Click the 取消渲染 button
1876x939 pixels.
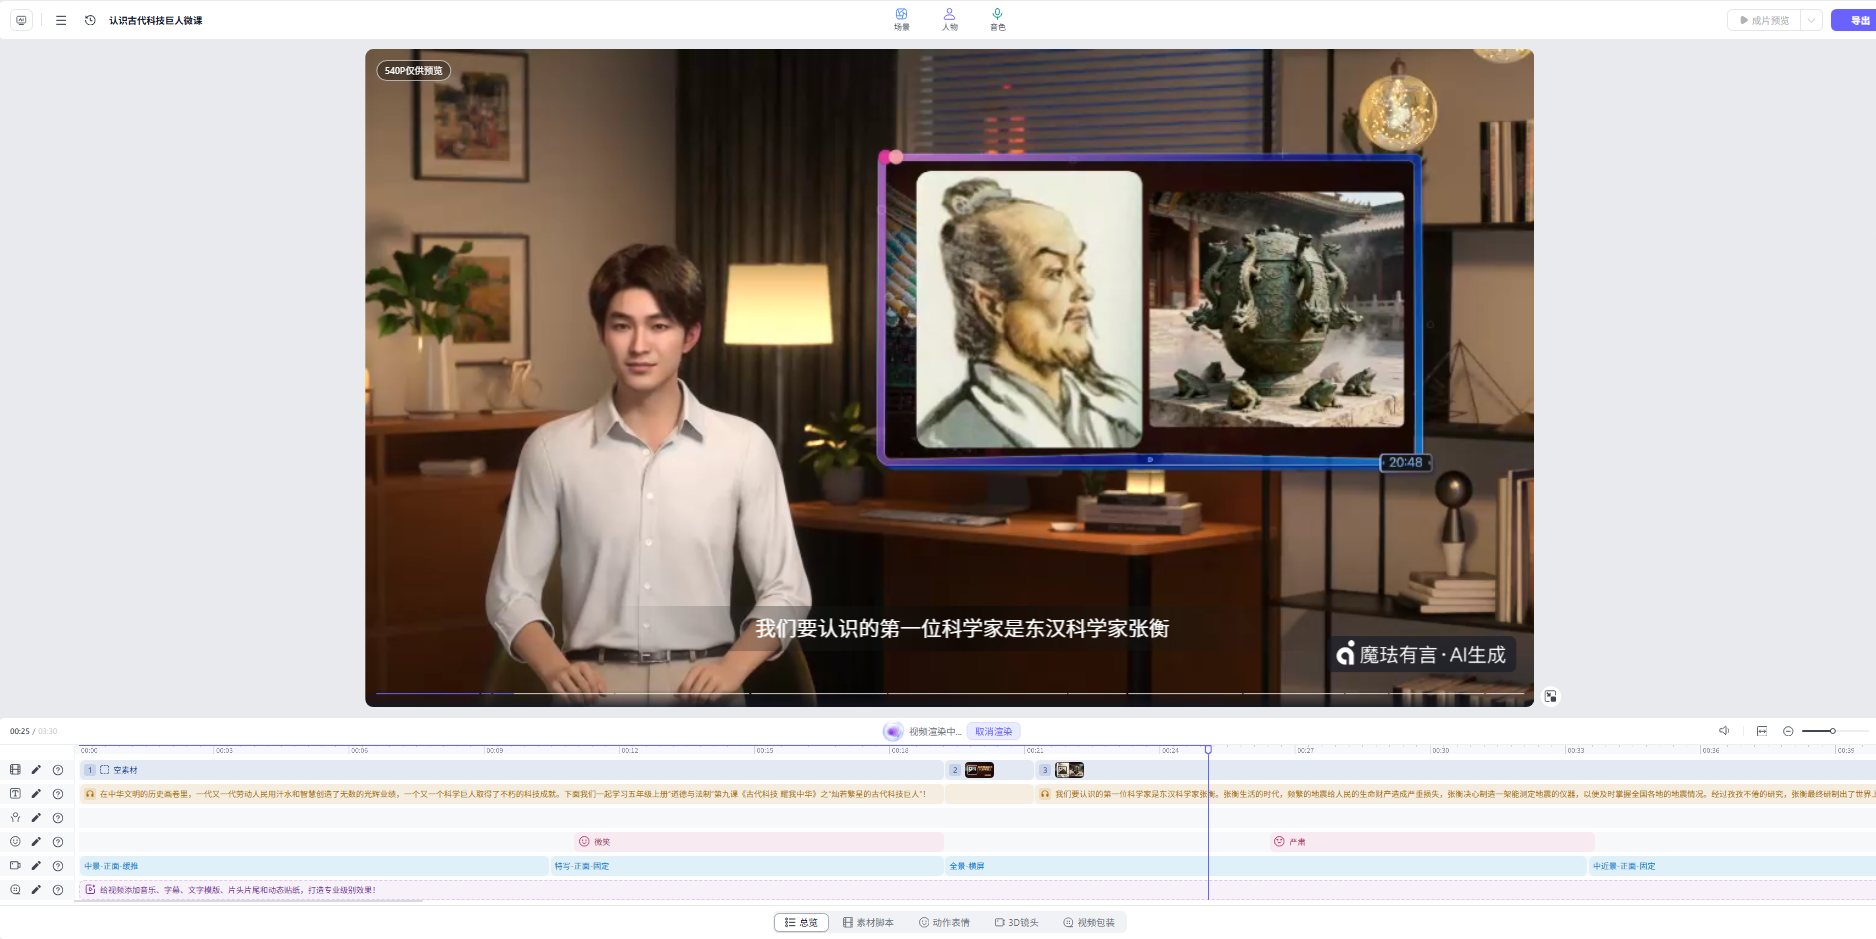click(993, 731)
